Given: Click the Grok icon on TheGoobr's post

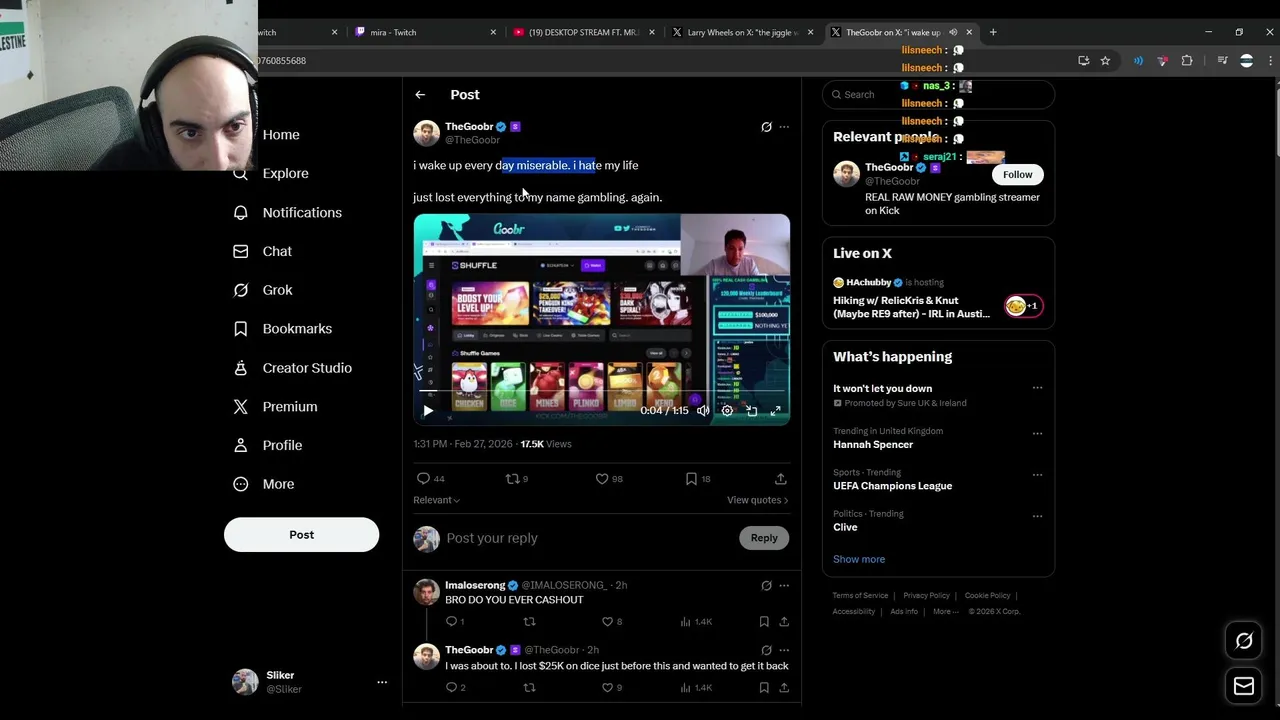Looking at the screenshot, I should pyautogui.click(x=766, y=127).
